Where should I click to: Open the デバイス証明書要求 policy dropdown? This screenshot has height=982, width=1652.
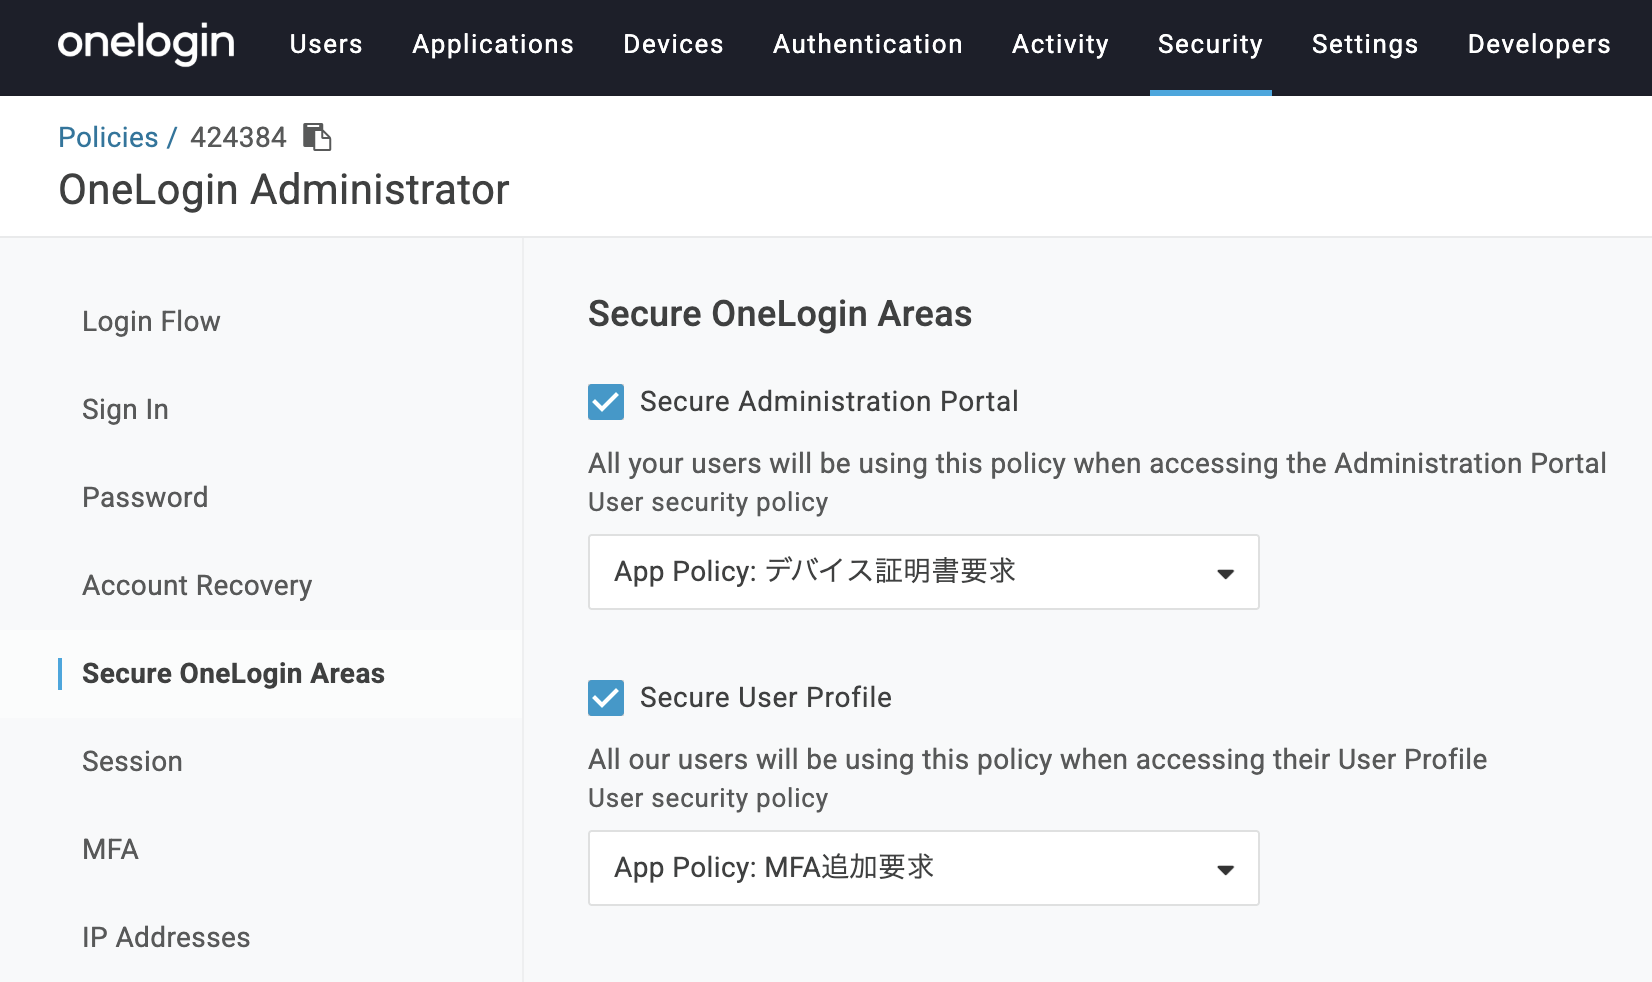point(923,572)
